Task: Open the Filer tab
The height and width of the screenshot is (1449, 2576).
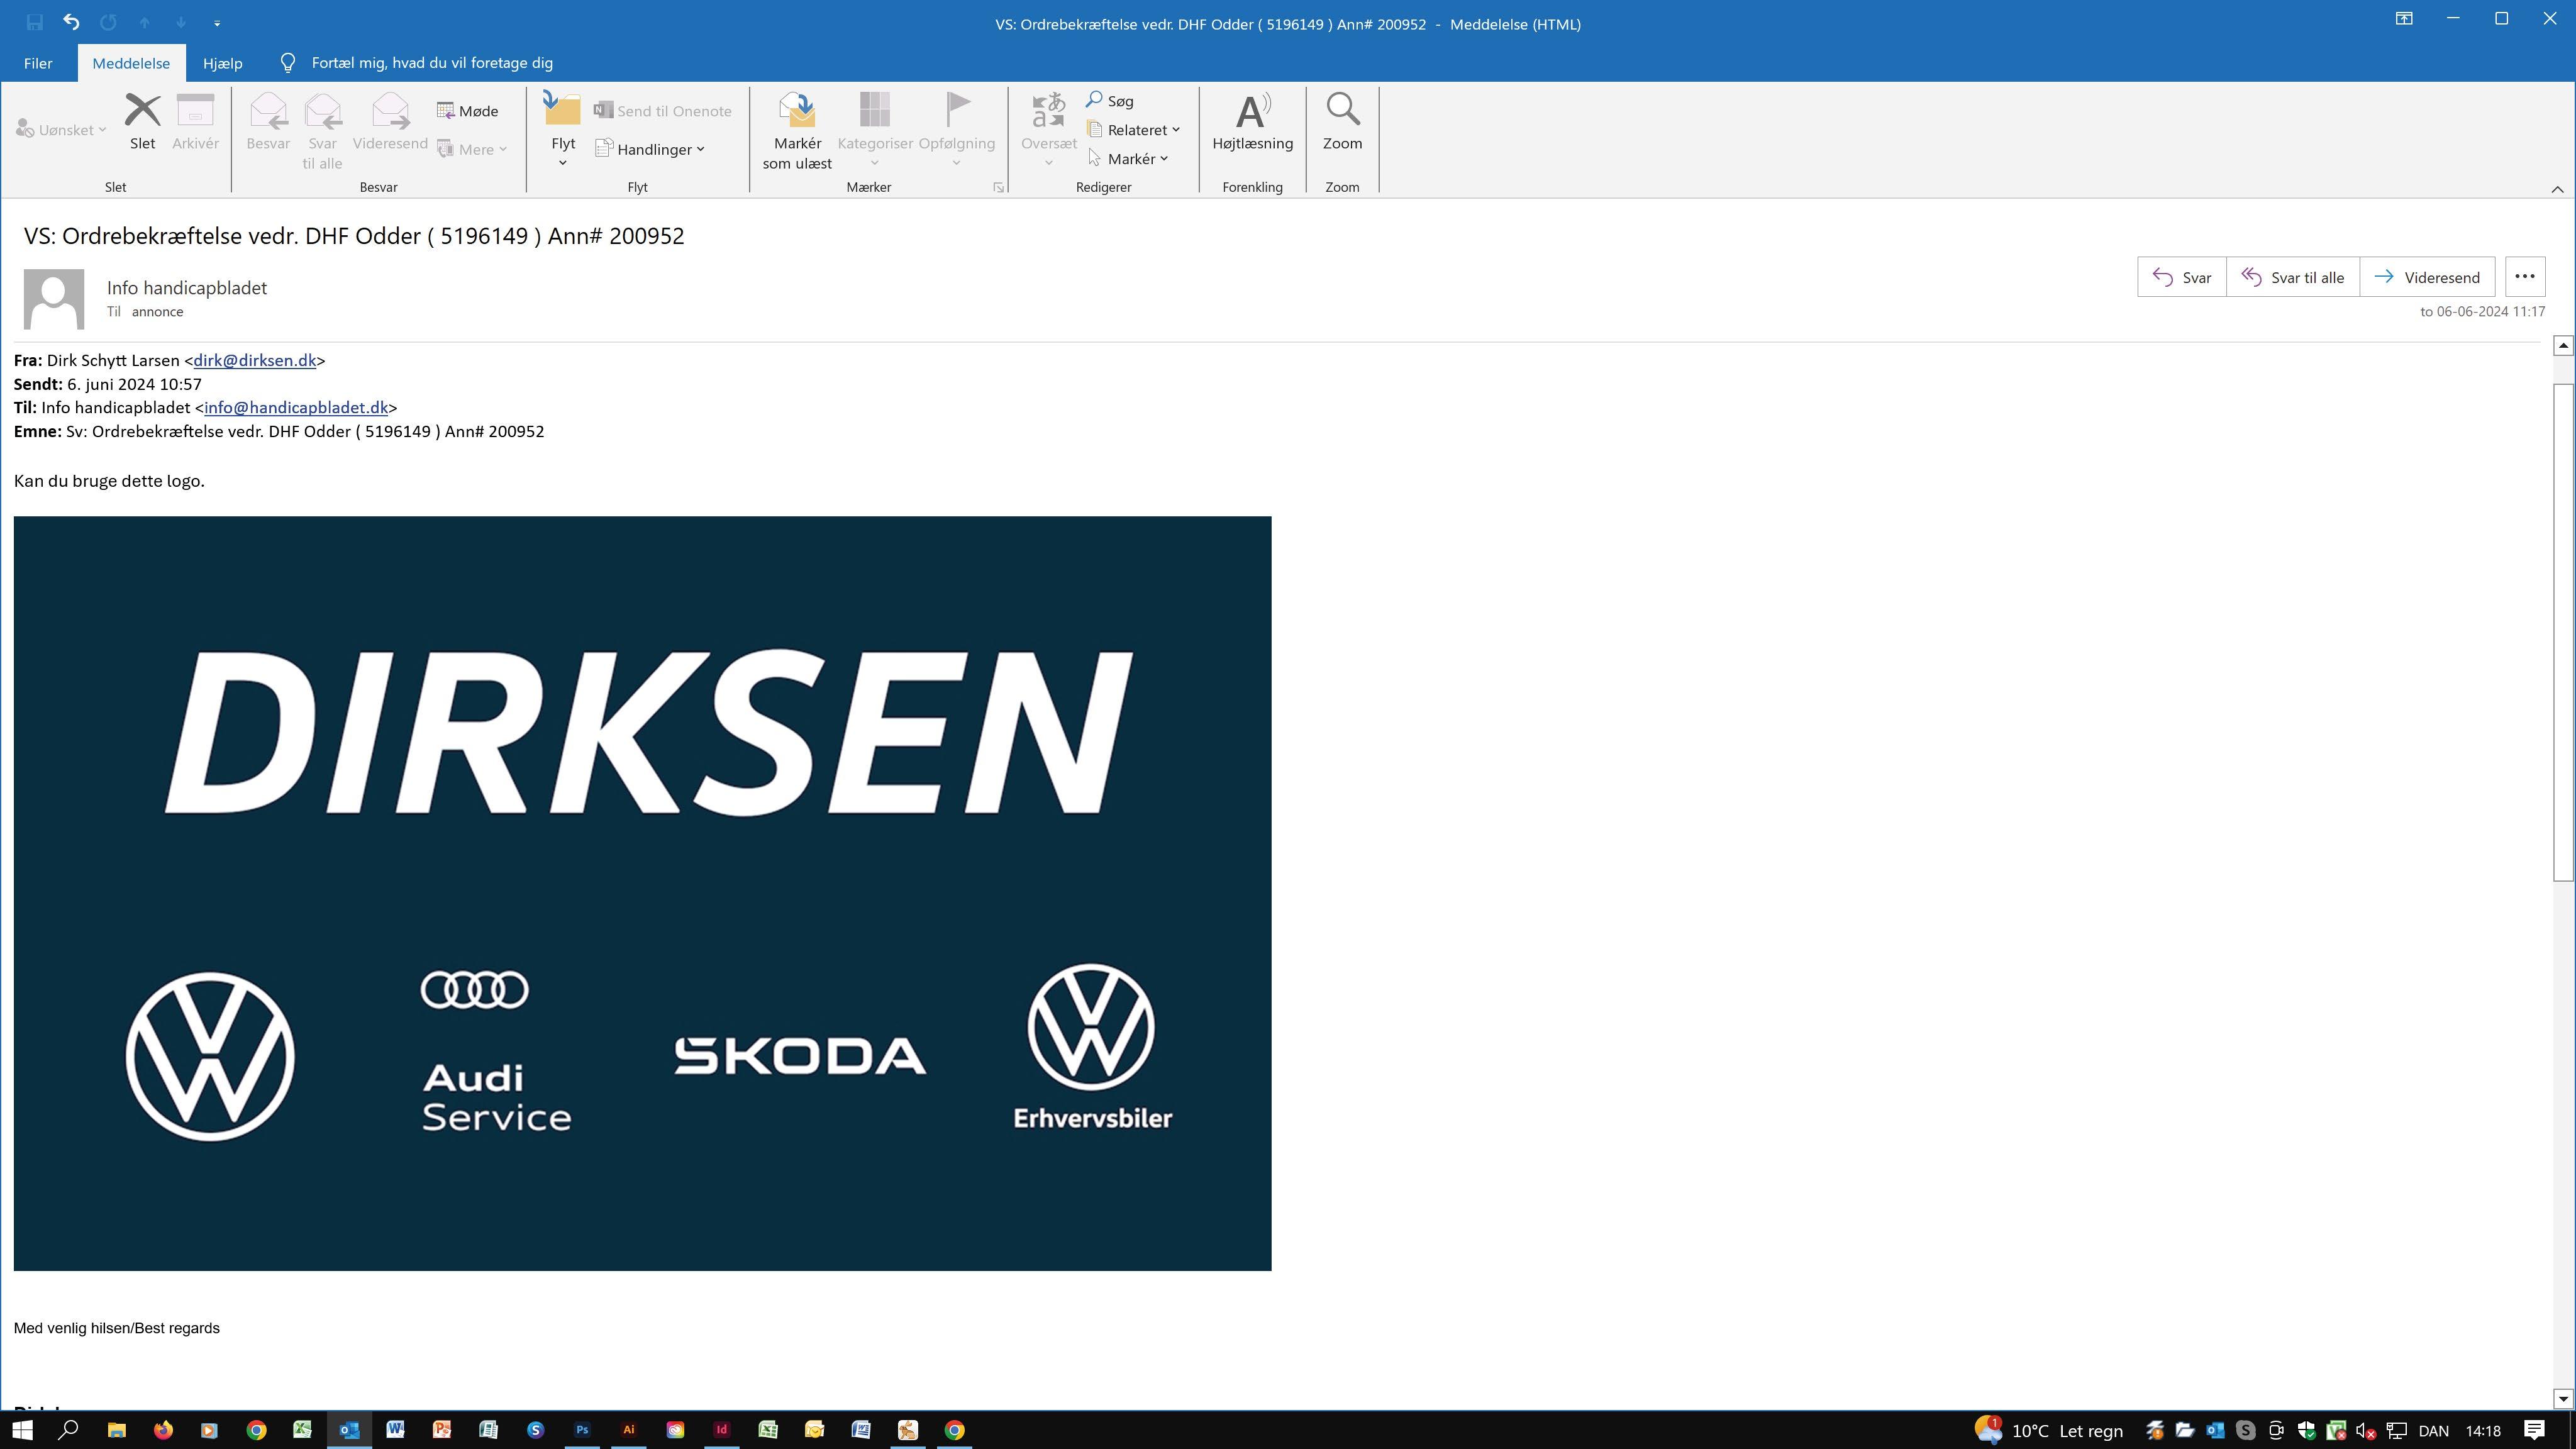Action: pos(38,63)
